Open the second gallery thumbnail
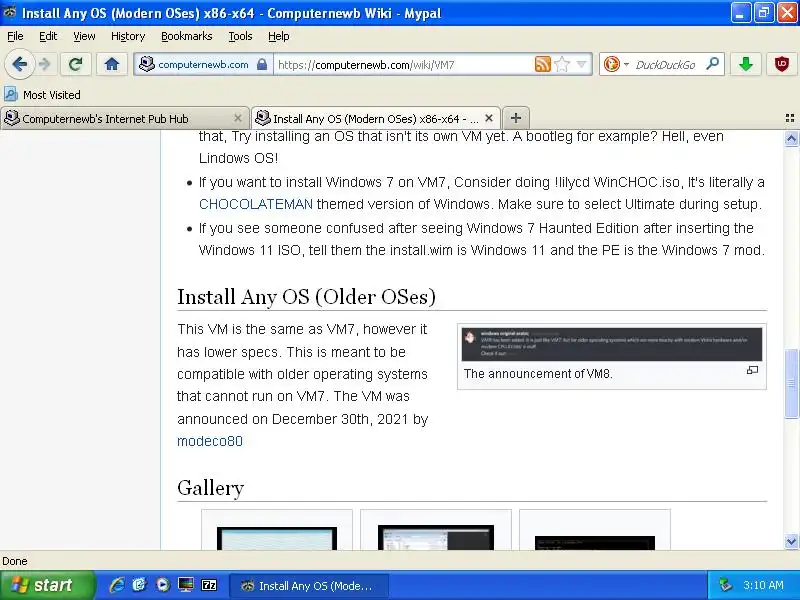 (x=436, y=537)
